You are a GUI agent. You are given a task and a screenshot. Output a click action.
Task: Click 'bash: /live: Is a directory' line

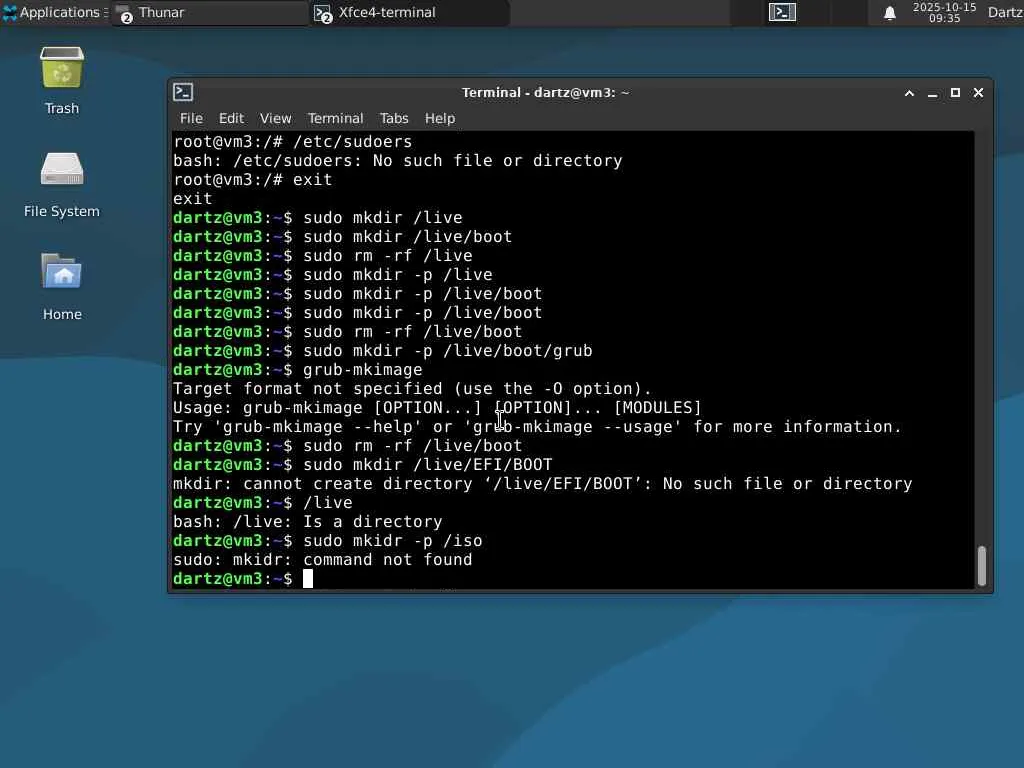tap(307, 522)
